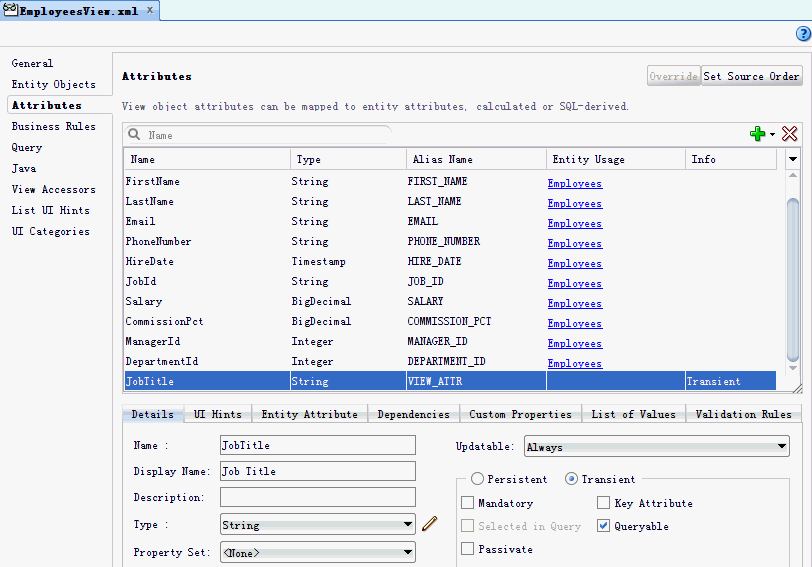The width and height of the screenshot is (812, 567).
Task: Sort by the Info column header
Action: tap(731, 159)
